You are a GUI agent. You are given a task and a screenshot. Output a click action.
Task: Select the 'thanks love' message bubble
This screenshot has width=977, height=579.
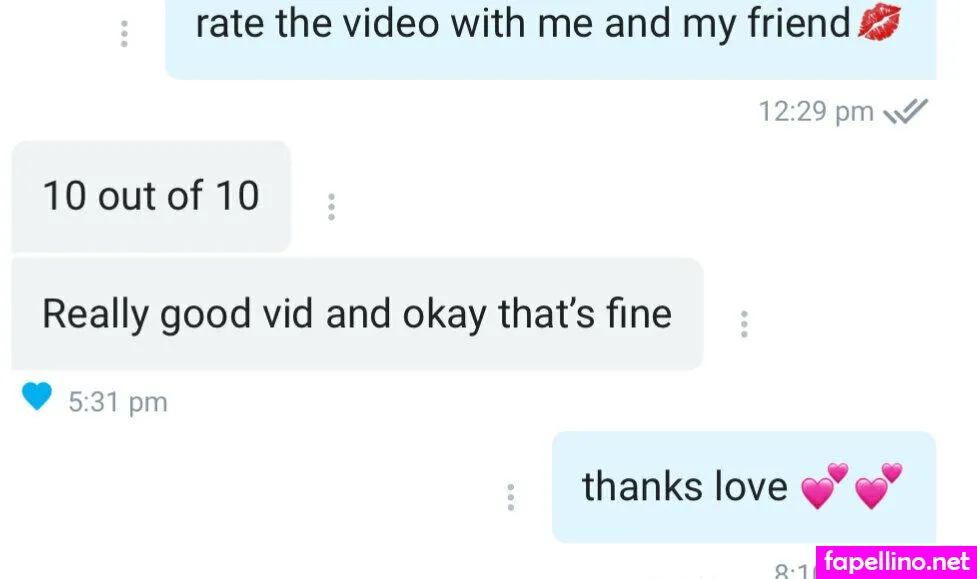coord(744,487)
